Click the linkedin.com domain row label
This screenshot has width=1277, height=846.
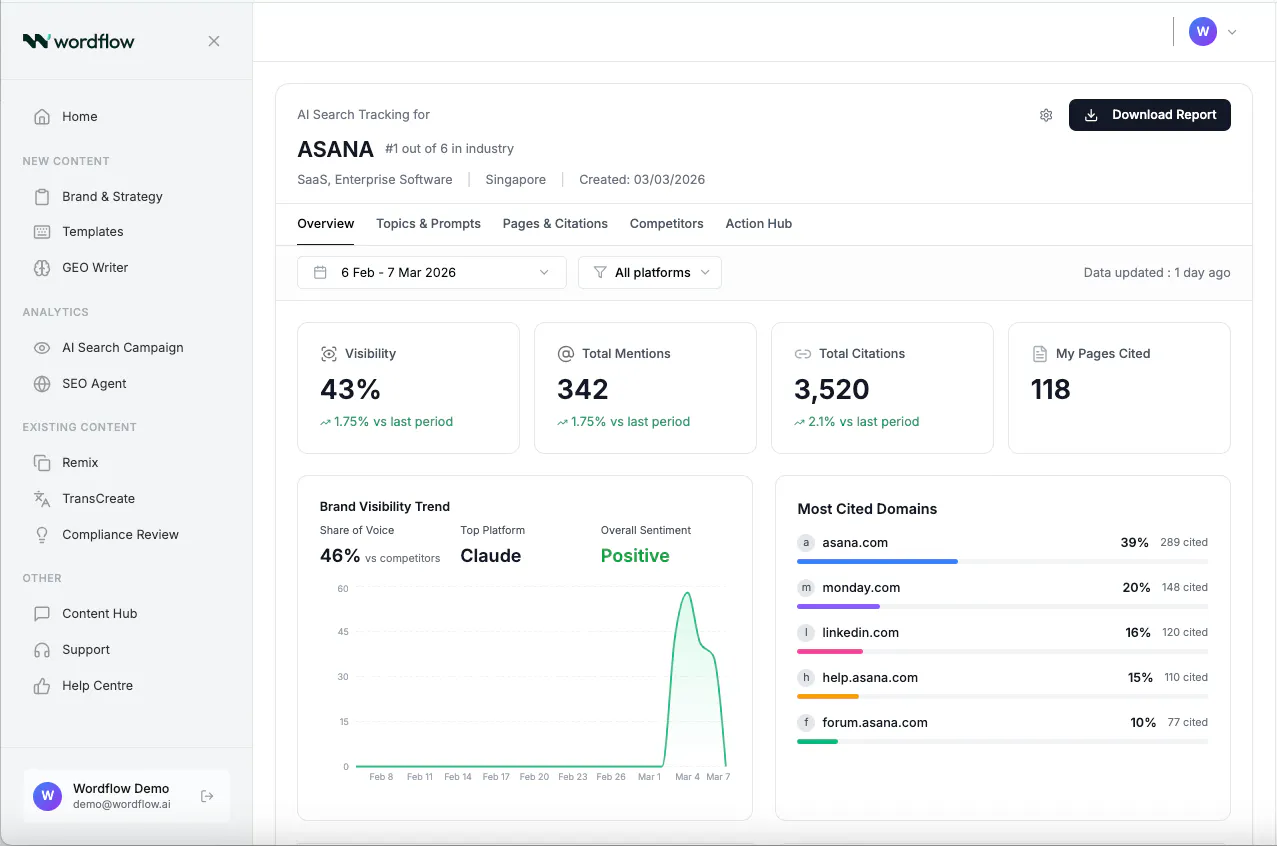coord(860,632)
